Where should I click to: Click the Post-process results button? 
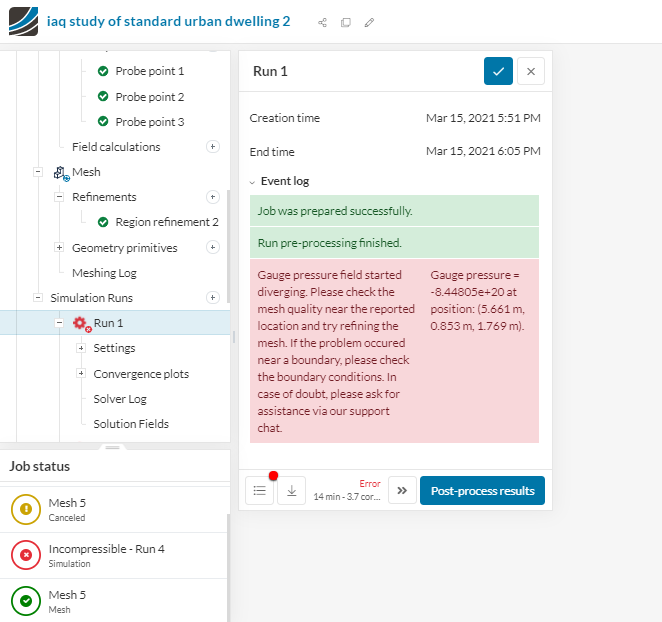[x=482, y=491]
